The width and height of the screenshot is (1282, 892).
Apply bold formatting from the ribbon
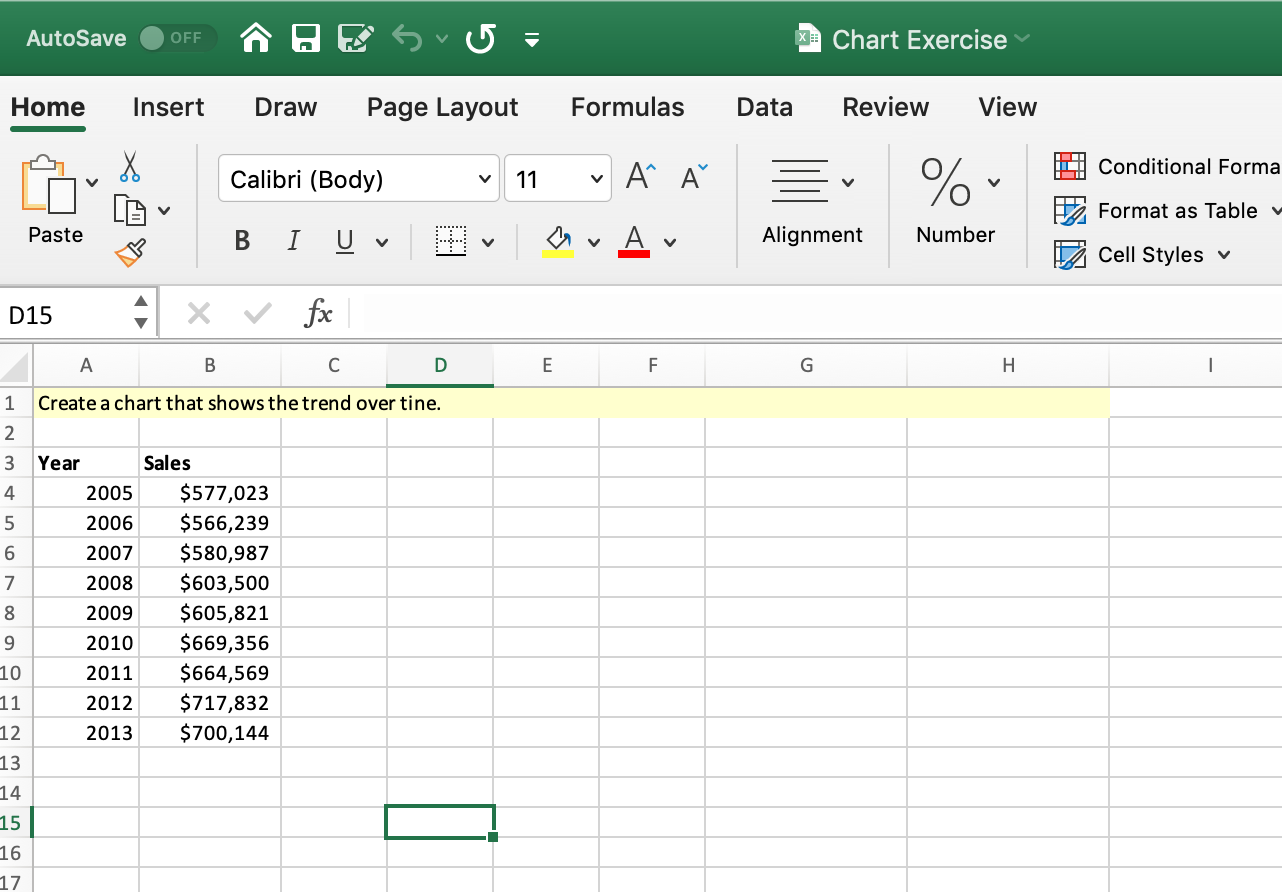241,241
